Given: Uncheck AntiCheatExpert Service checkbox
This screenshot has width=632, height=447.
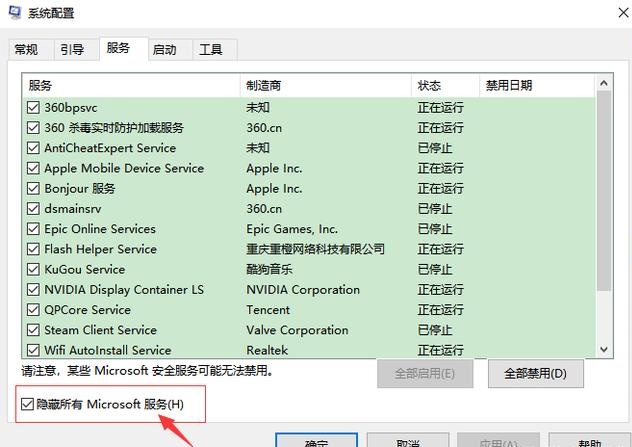Looking at the screenshot, I should (33, 148).
